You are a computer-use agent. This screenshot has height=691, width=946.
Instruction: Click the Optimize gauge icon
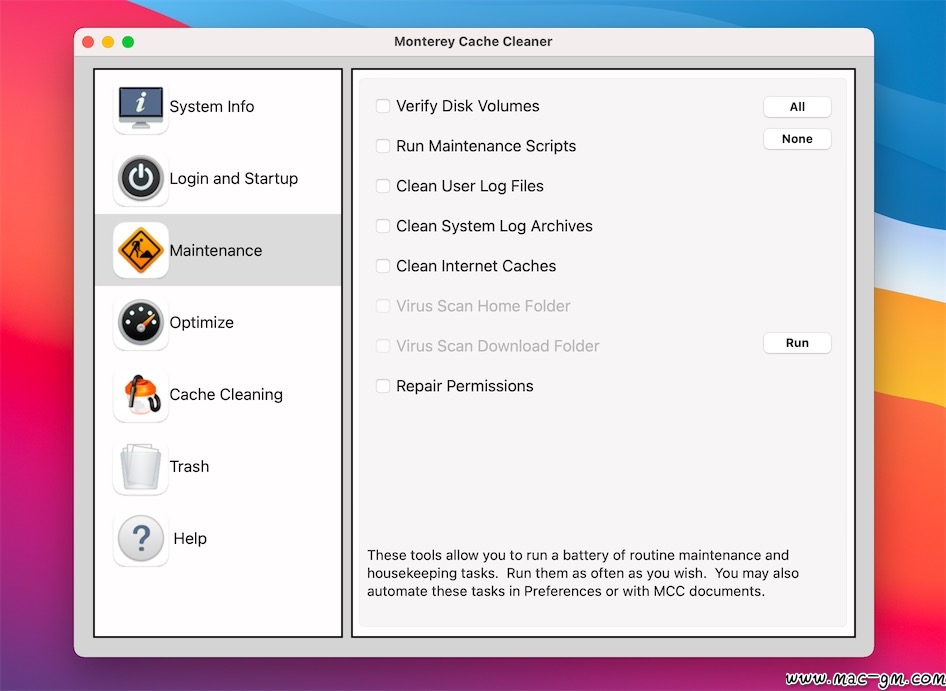[x=141, y=322]
